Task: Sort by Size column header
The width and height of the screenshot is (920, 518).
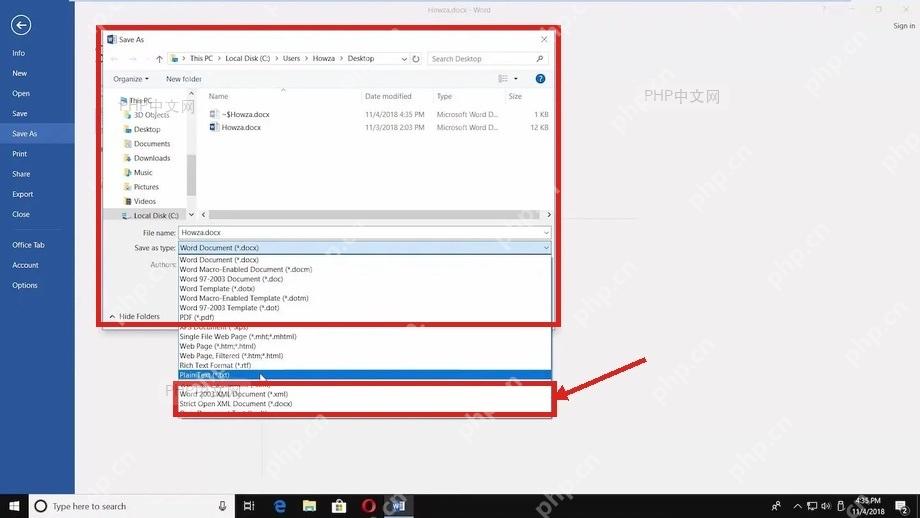Action: point(515,96)
